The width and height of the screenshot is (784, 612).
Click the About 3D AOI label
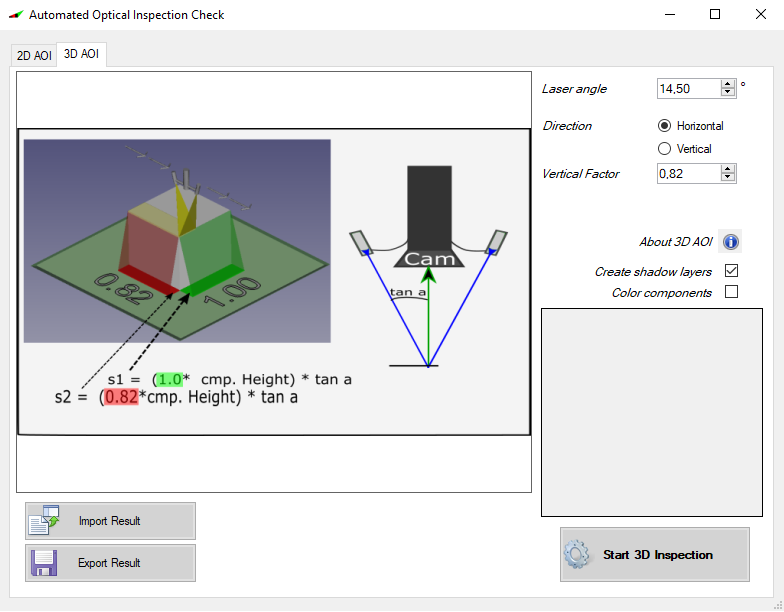[676, 242]
